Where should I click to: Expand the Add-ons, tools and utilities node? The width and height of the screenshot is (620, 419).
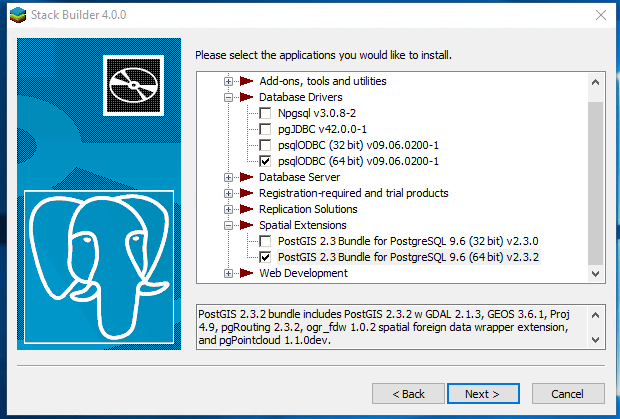(228, 81)
